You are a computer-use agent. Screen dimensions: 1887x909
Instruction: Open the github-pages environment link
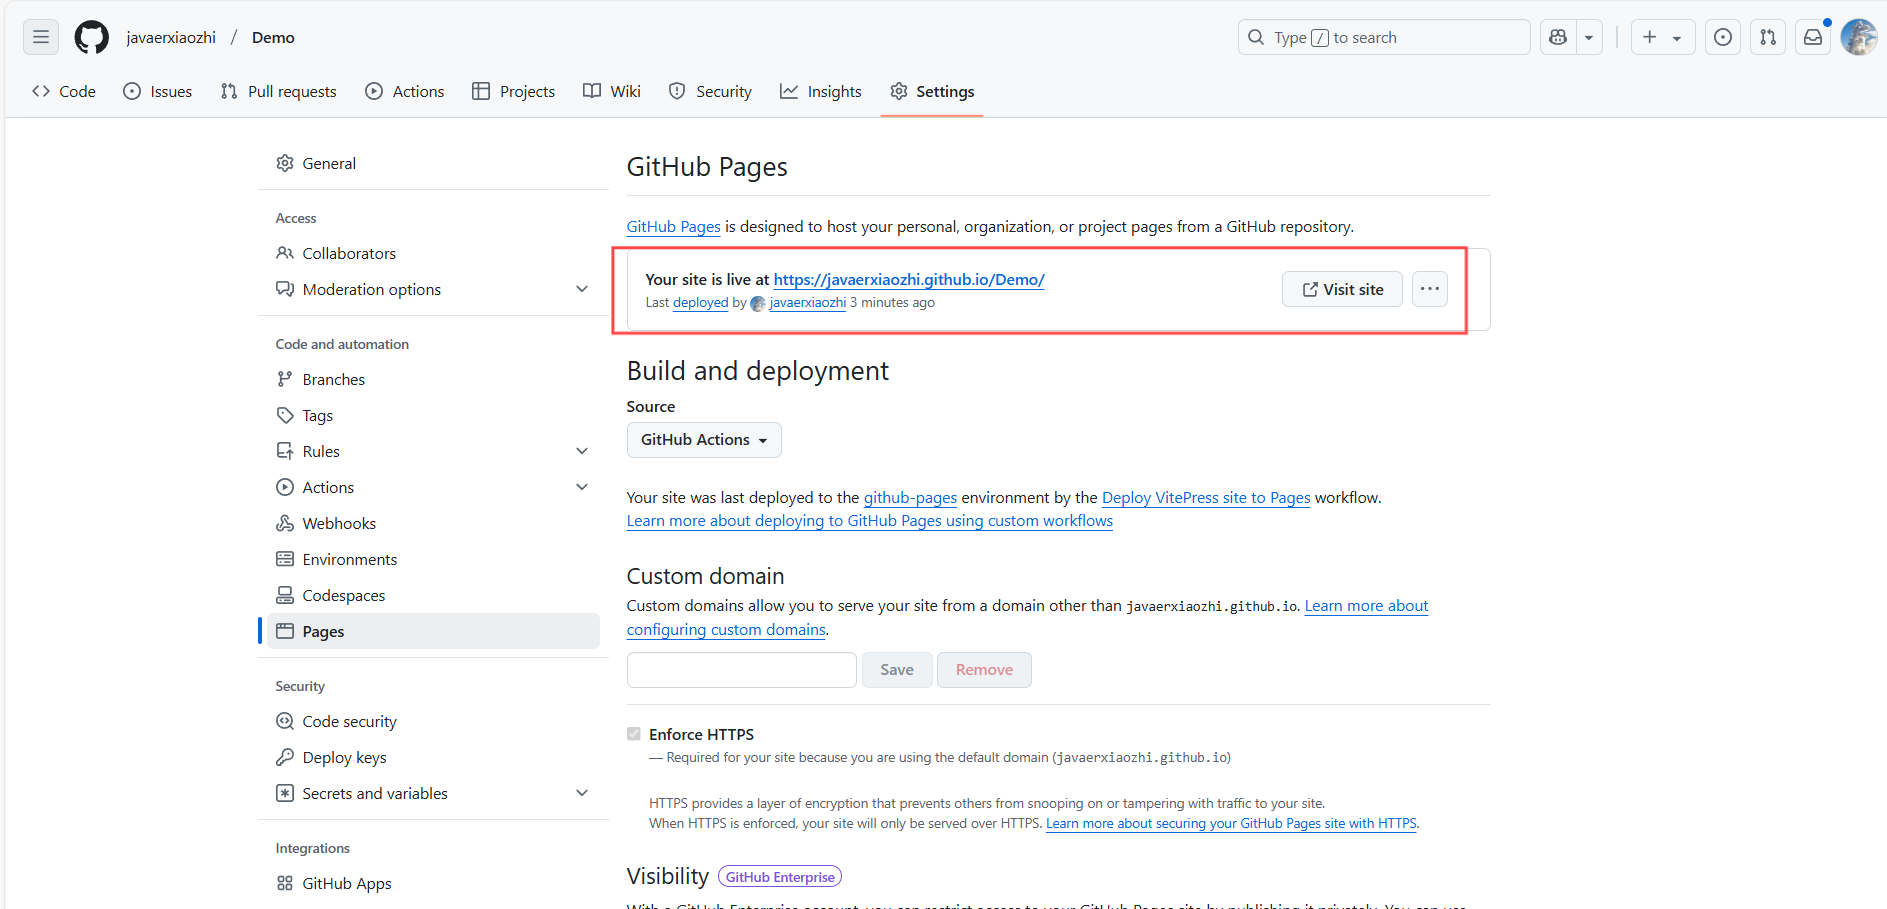(x=910, y=498)
